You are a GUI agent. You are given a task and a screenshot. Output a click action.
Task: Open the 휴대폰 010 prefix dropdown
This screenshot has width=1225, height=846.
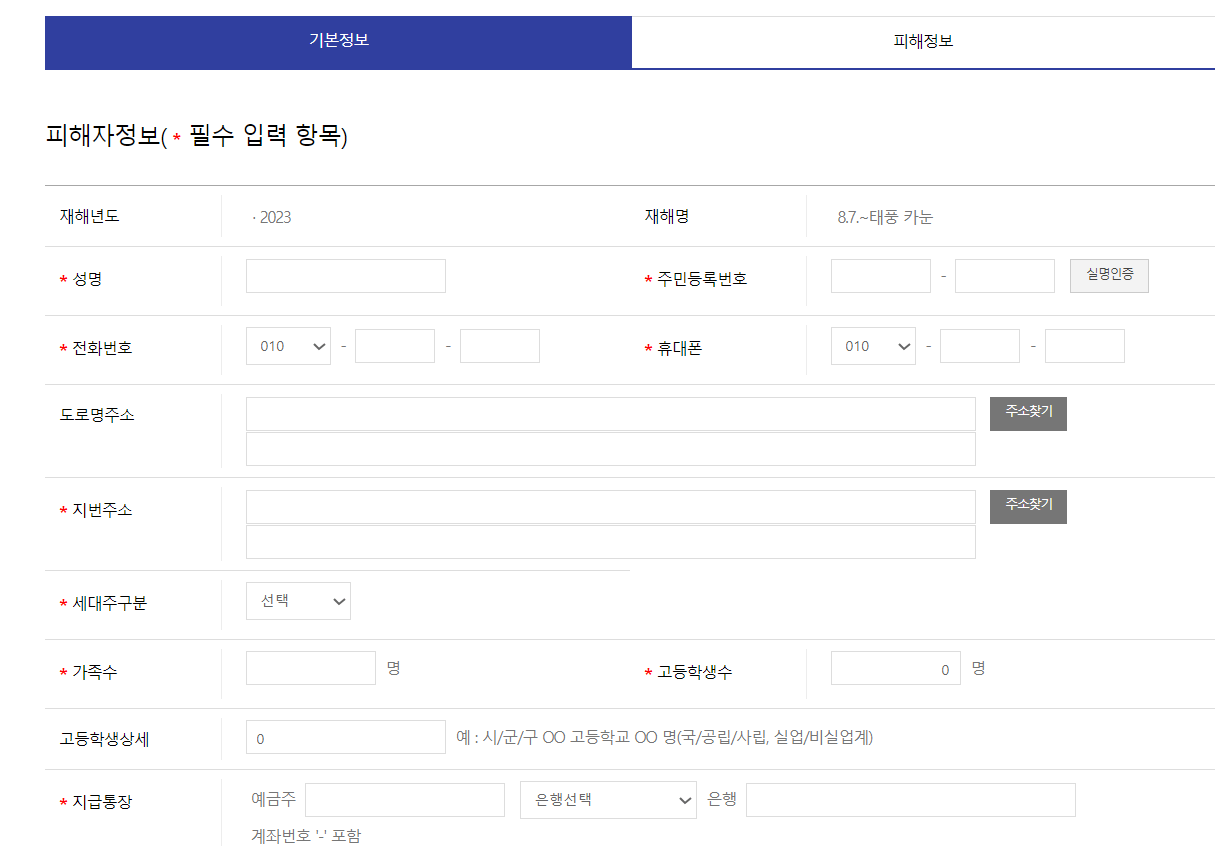(x=872, y=345)
